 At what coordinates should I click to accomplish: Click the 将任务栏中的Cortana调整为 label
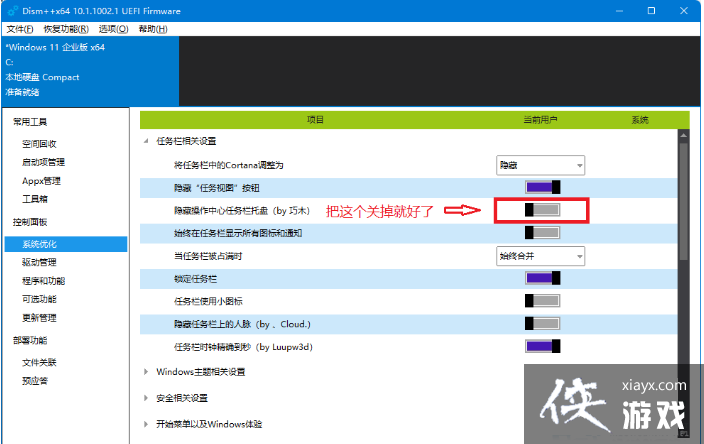[229, 165]
